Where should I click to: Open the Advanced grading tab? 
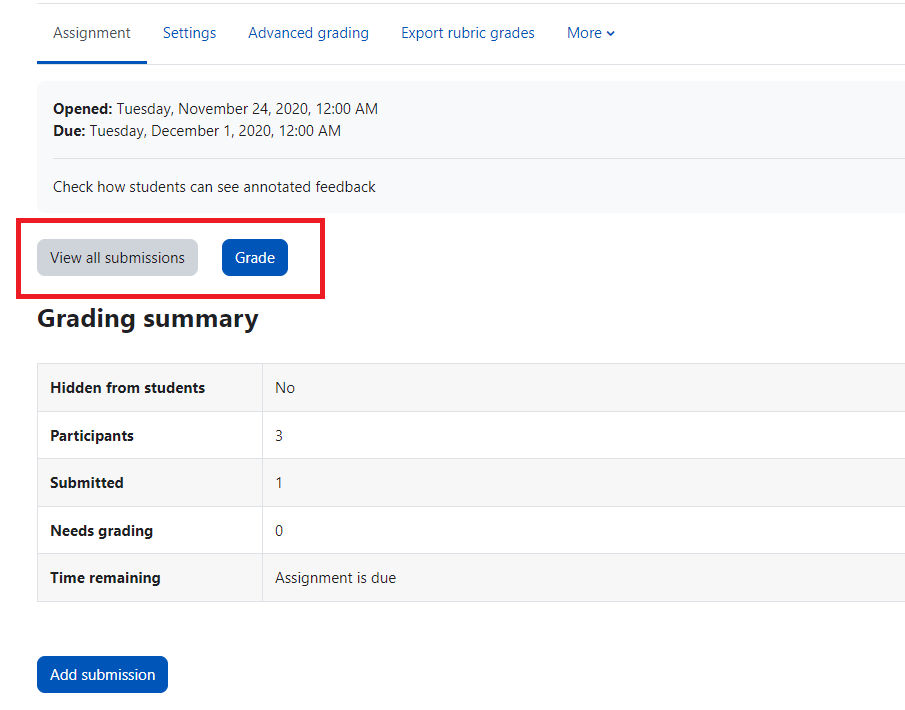coord(308,32)
